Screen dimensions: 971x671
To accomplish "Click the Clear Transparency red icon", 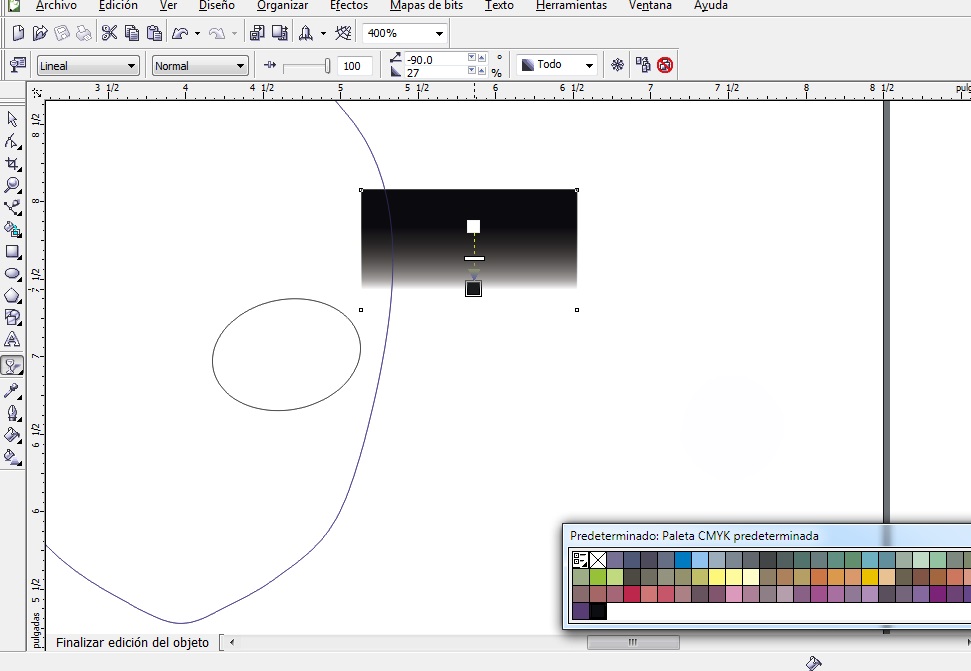I will click(665, 64).
